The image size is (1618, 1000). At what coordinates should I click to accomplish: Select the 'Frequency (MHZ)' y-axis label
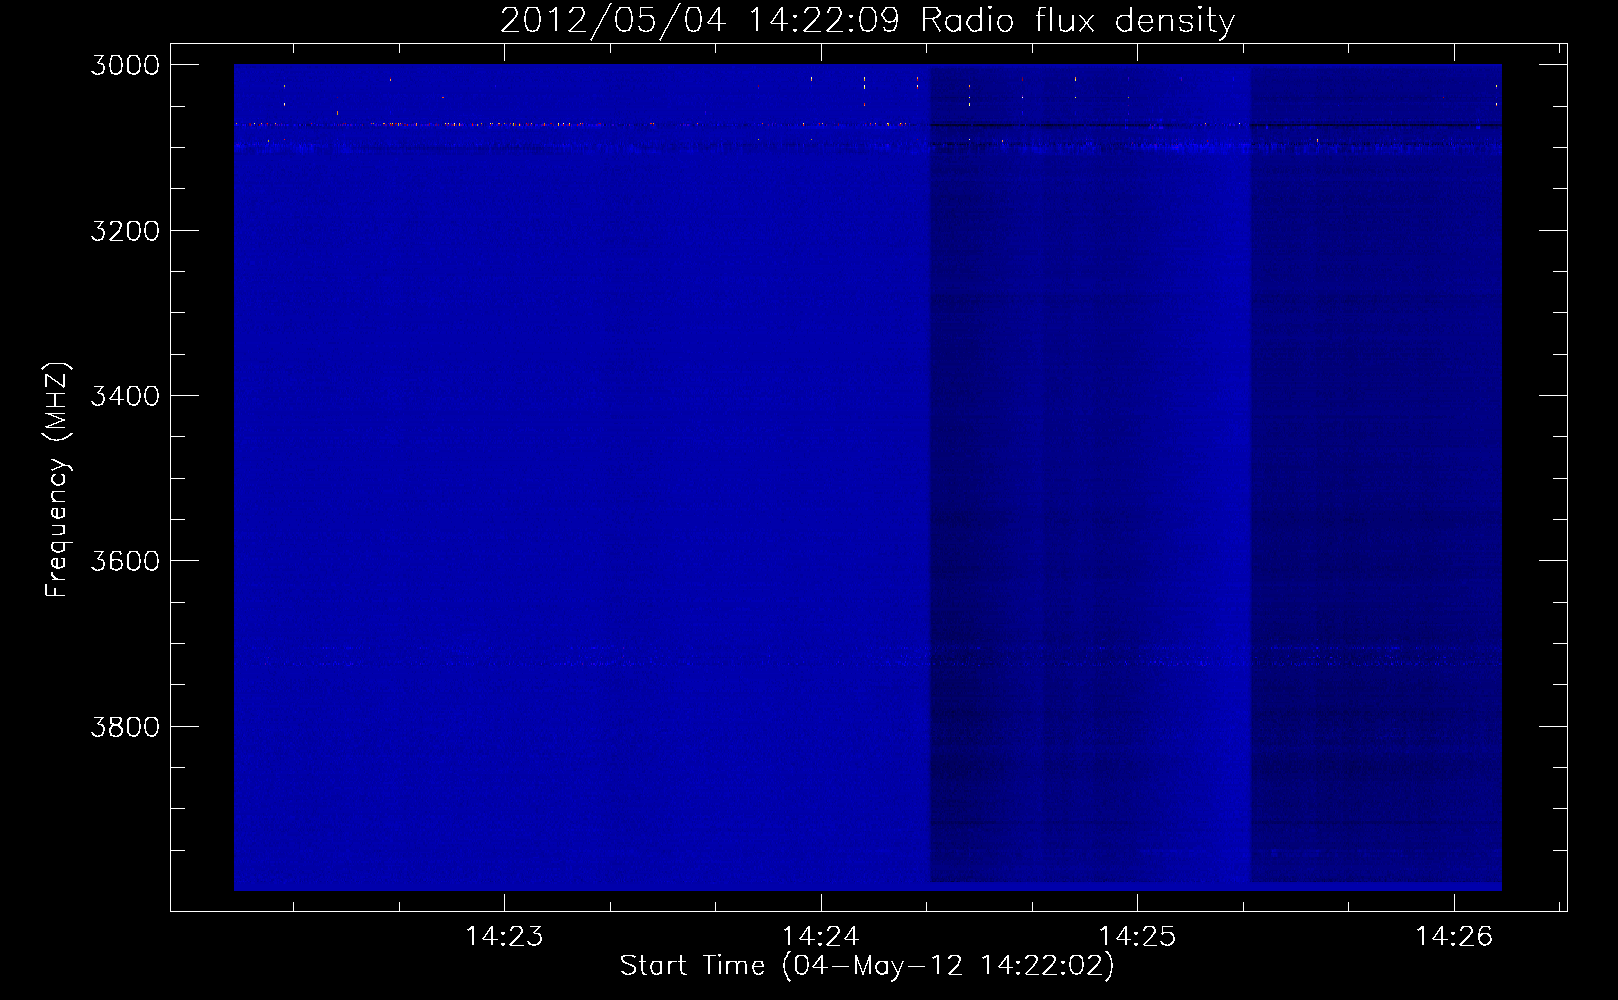click(x=57, y=480)
